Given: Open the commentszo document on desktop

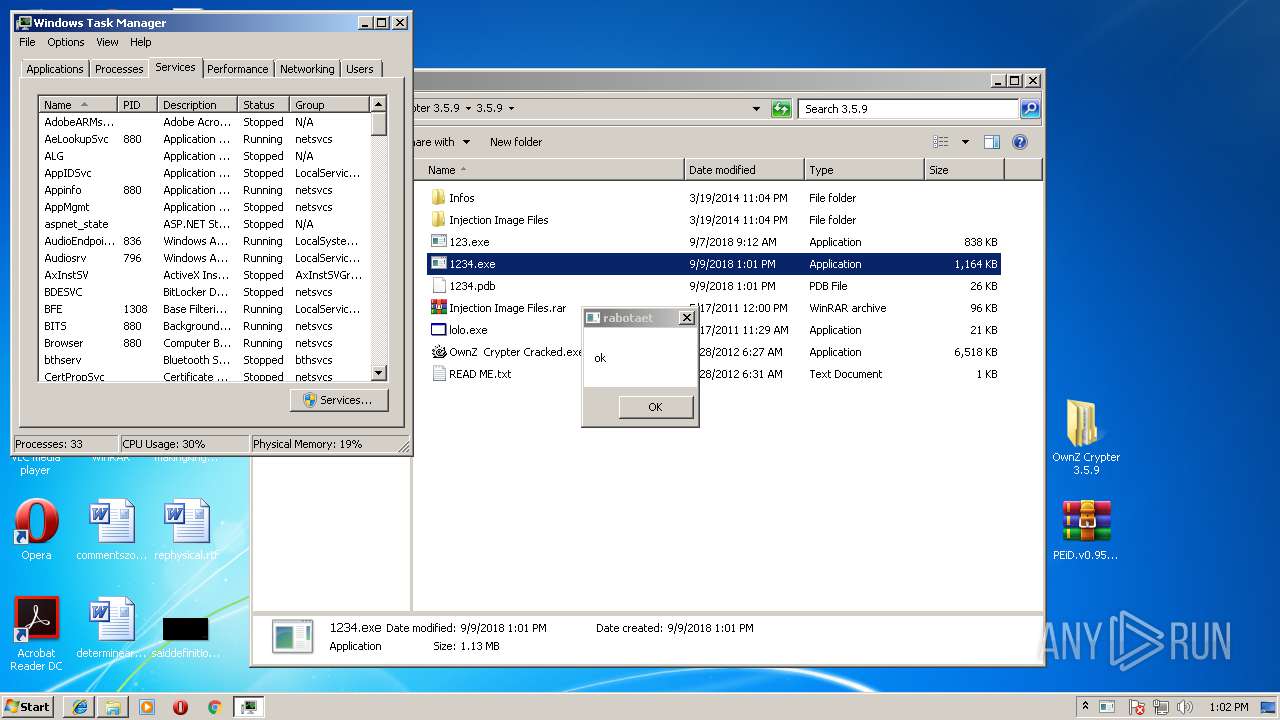Looking at the screenshot, I should coord(111,530).
